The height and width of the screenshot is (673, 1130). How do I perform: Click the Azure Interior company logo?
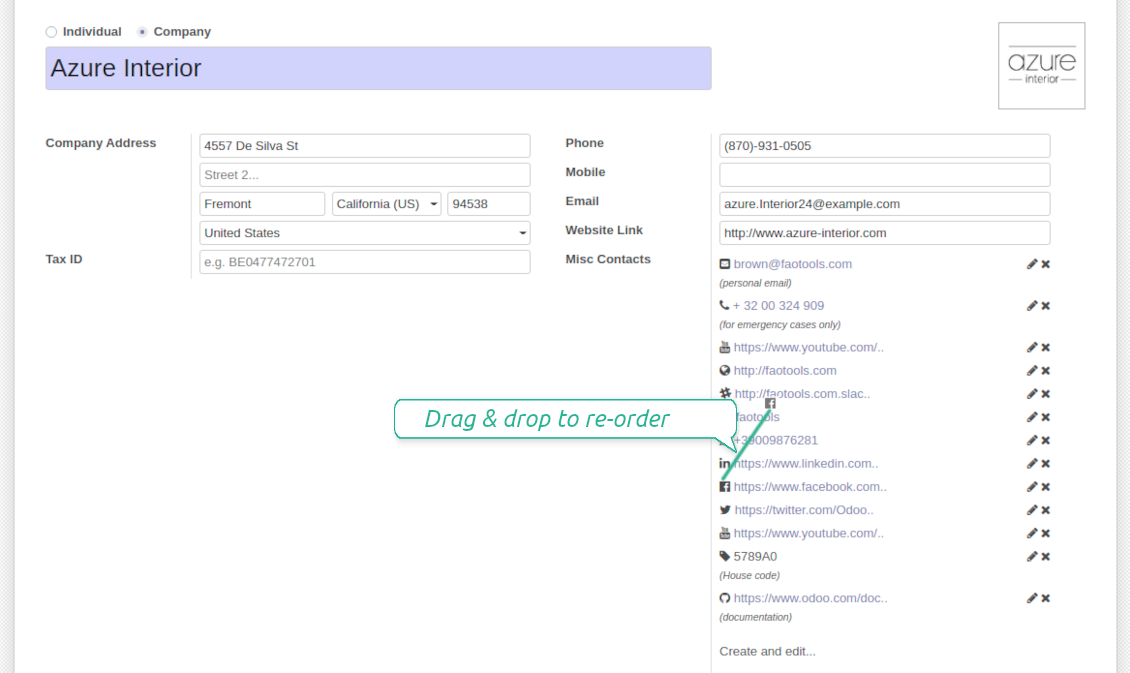click(x=1041, y=66)
